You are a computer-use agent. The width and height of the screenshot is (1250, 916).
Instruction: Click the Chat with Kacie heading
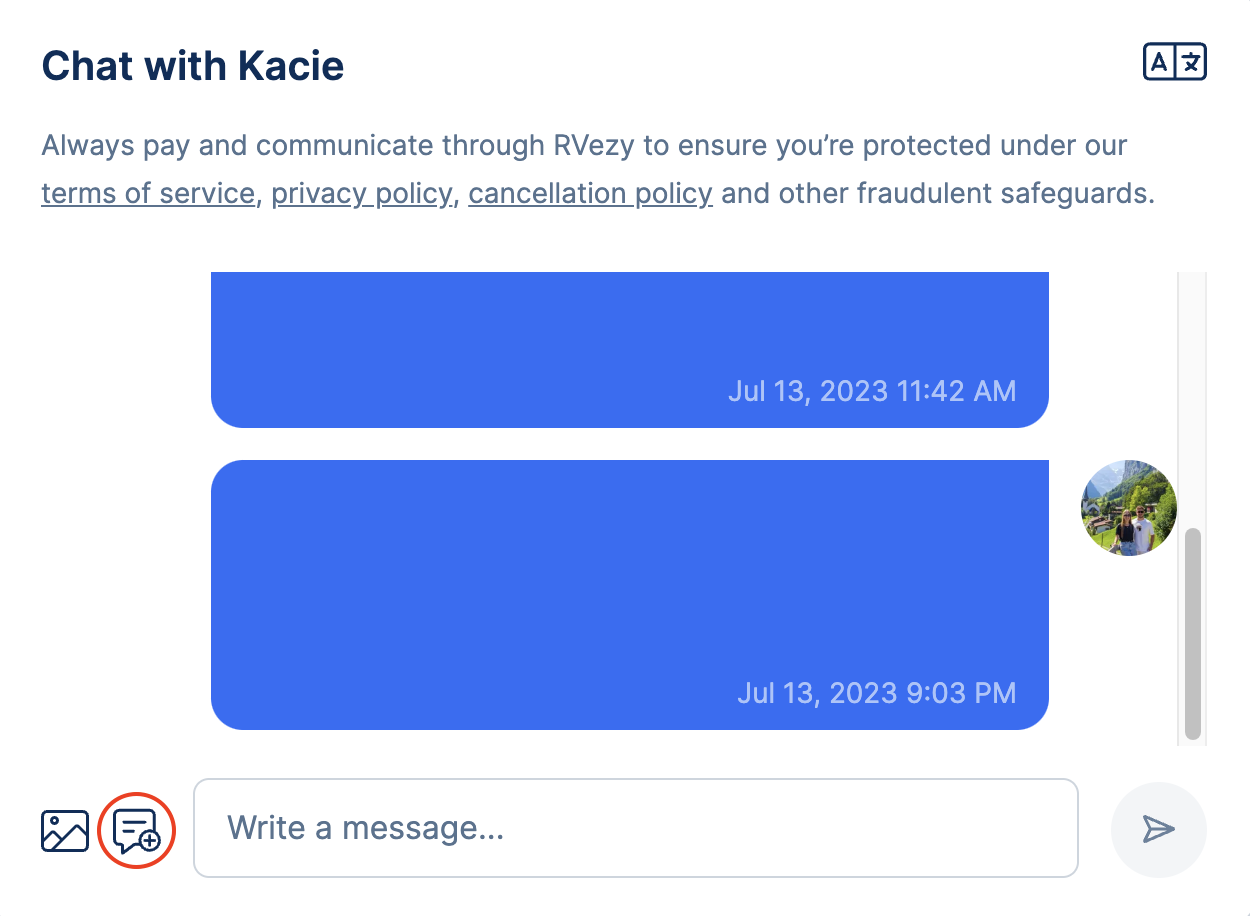193,66
